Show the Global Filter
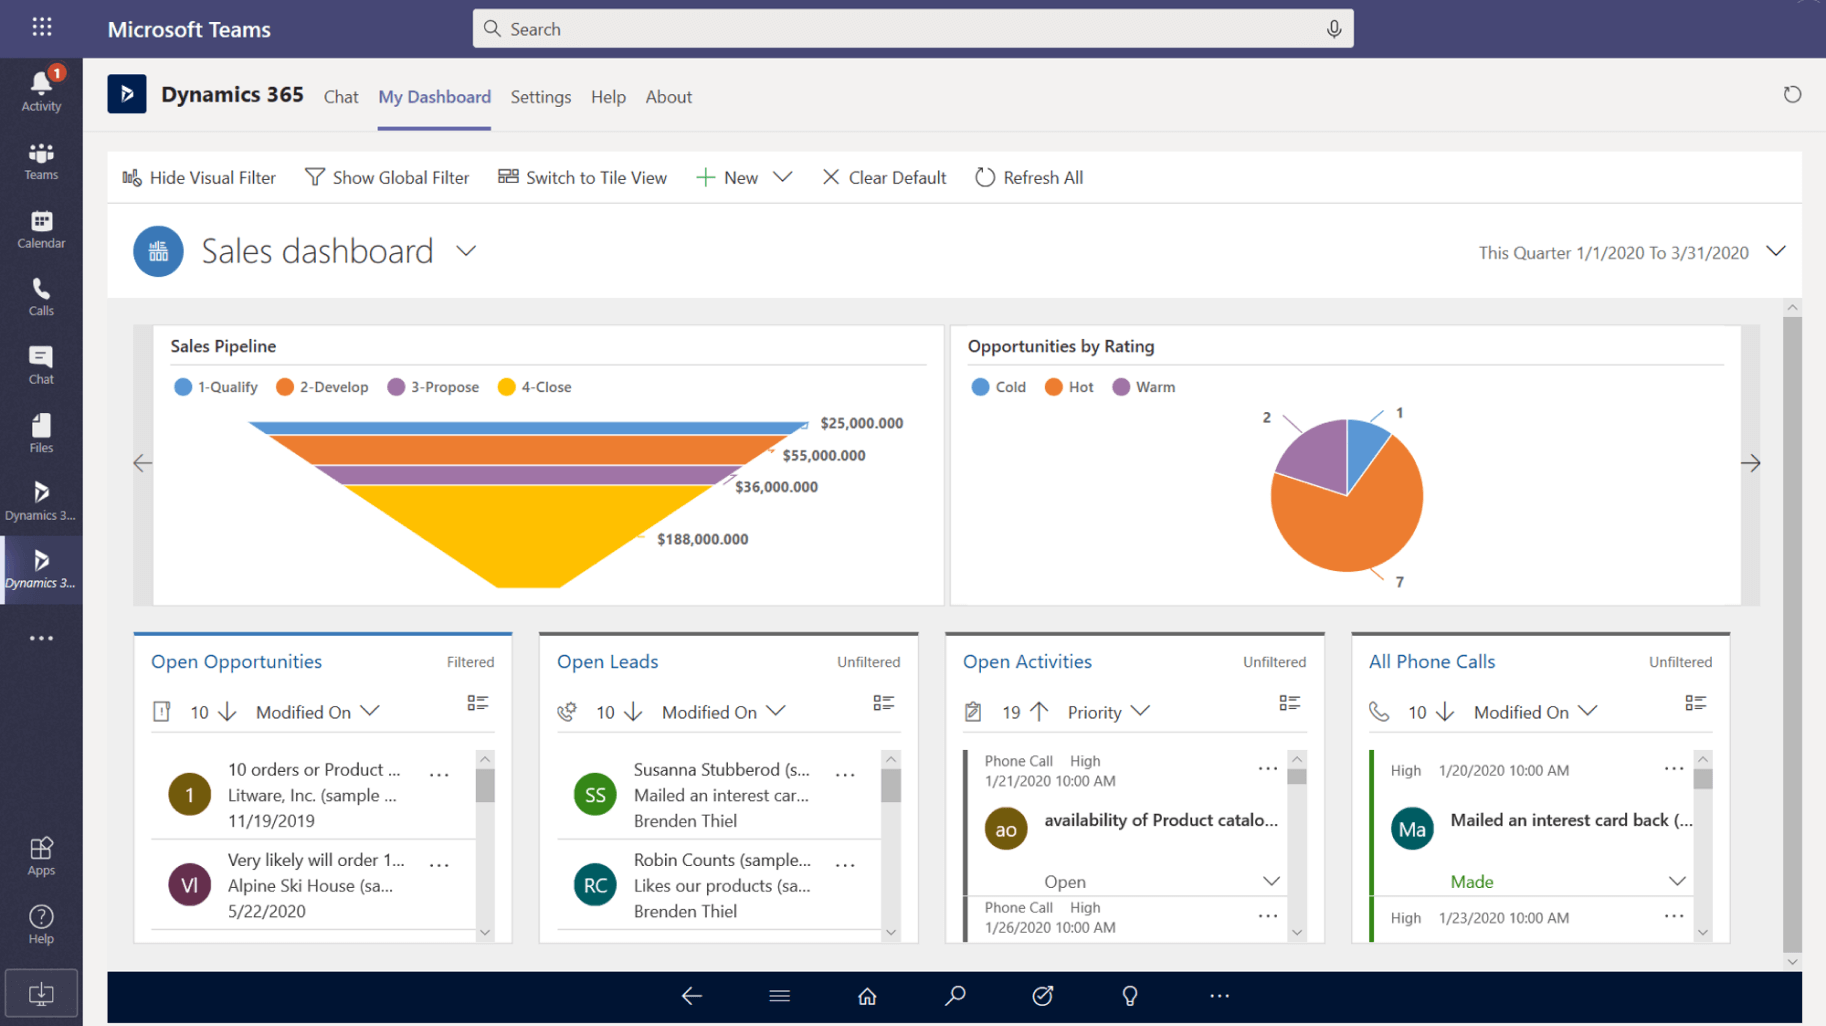This screenshot has width=1826, height=1026. [387, 177]
